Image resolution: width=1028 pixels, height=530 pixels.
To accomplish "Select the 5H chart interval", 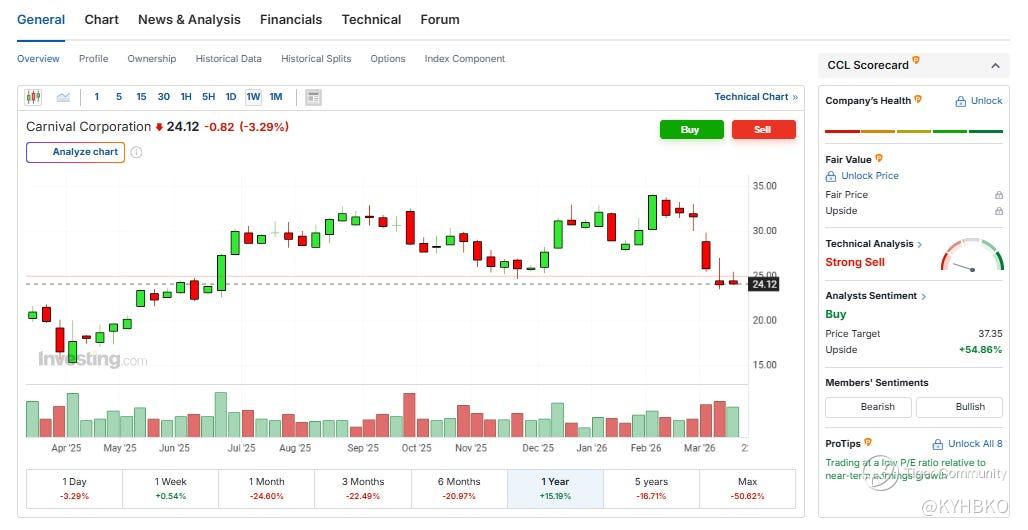I will tap(208, 97).
